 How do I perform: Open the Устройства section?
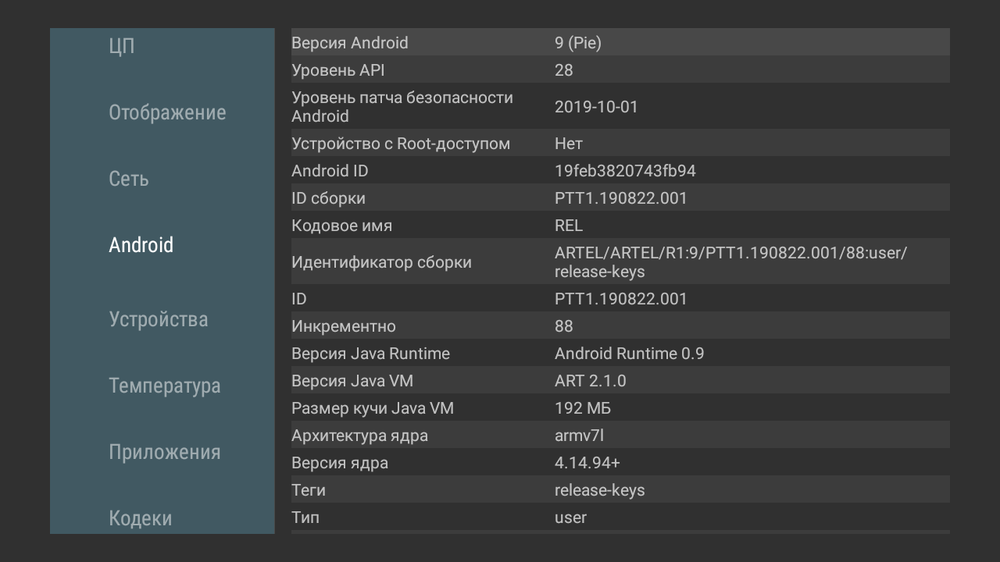[158, 320]
